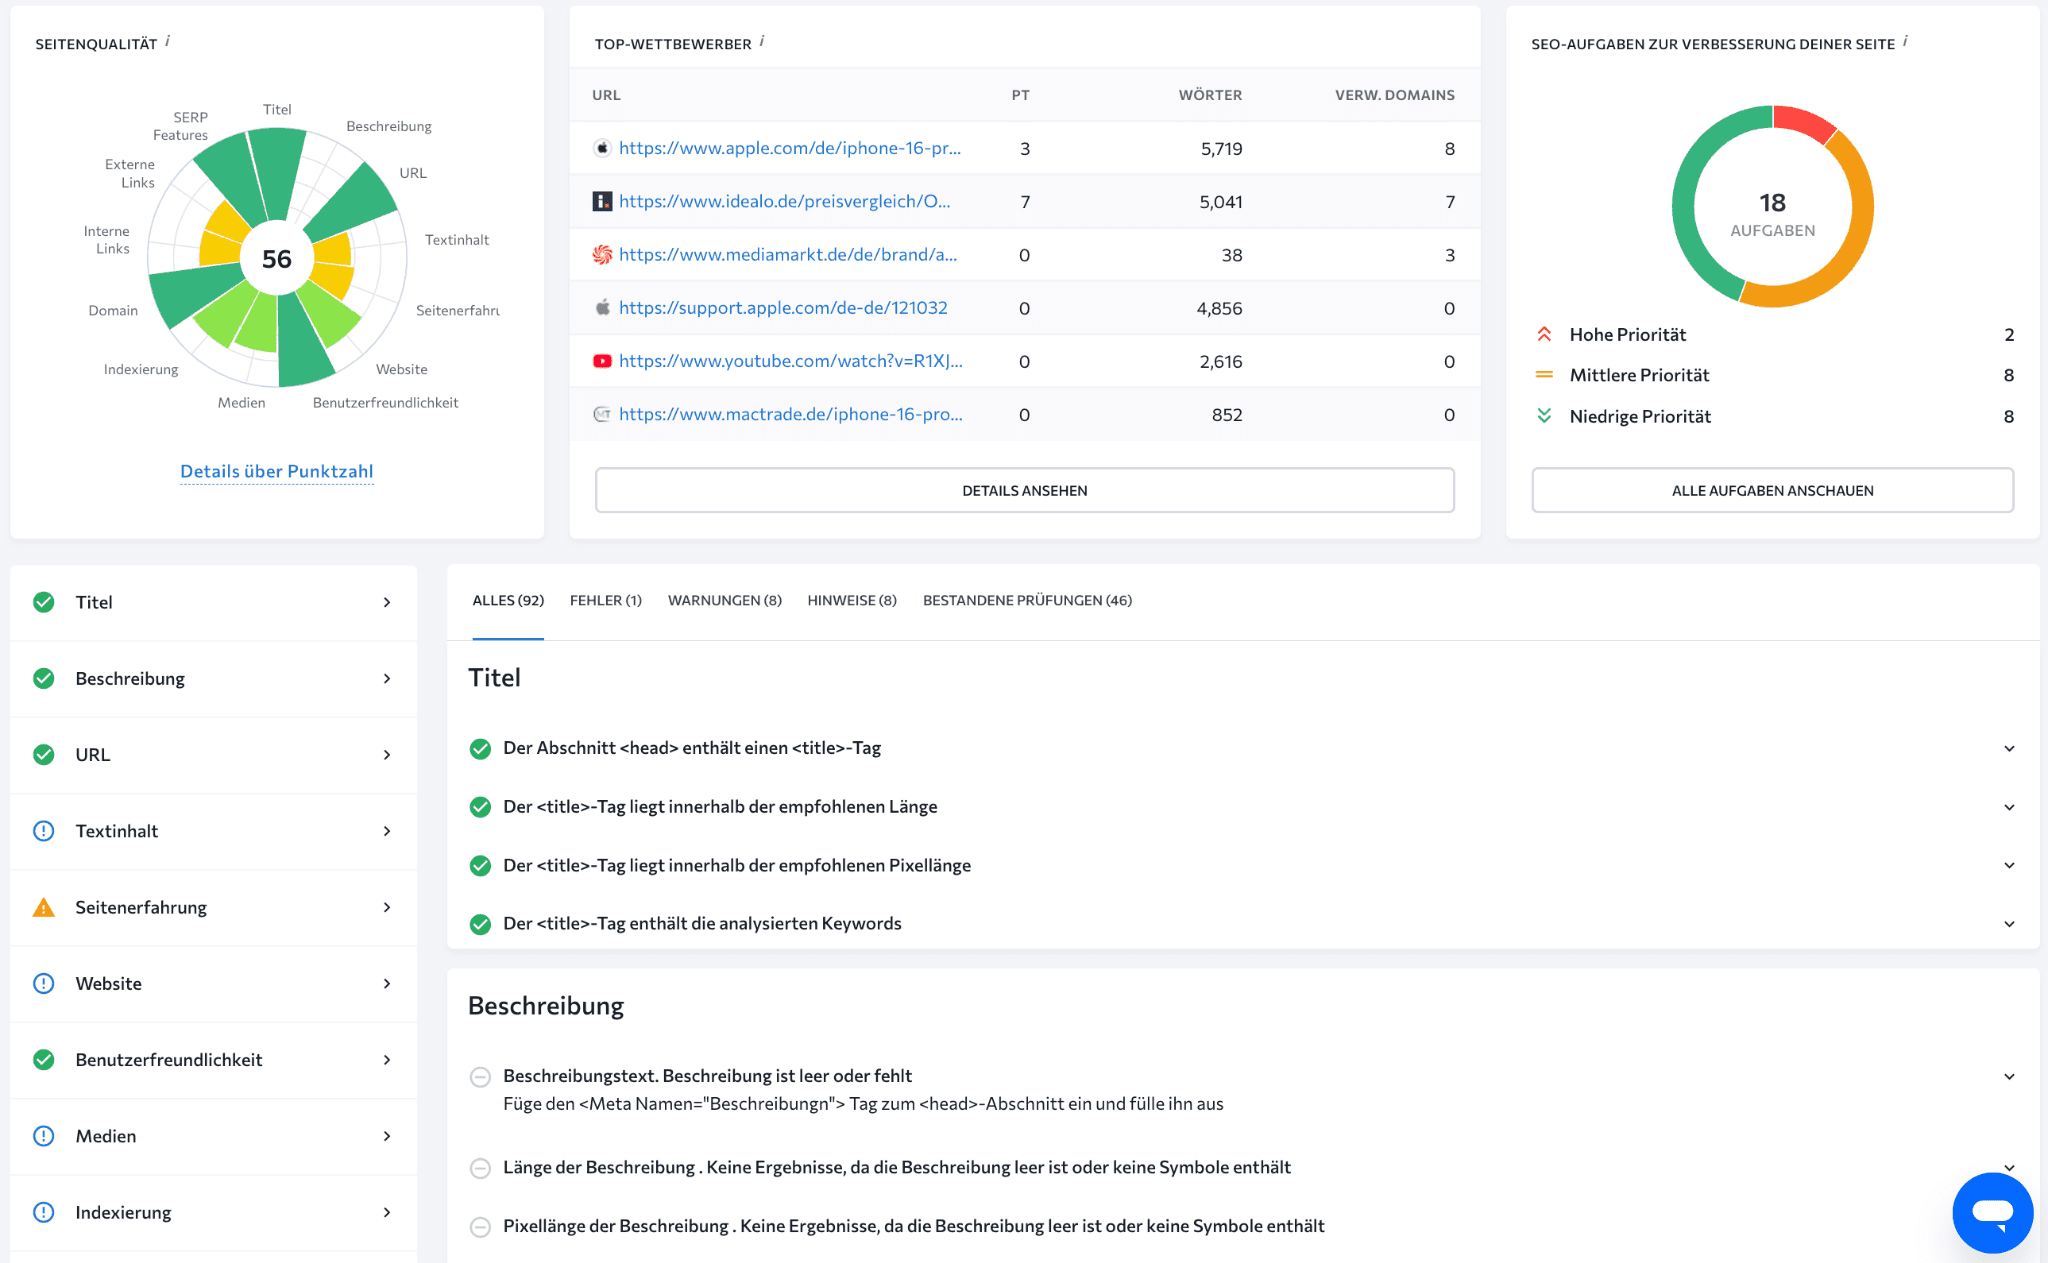
Task: Click minus icon for Länge der Beschreibung row
Action: 480,1168
